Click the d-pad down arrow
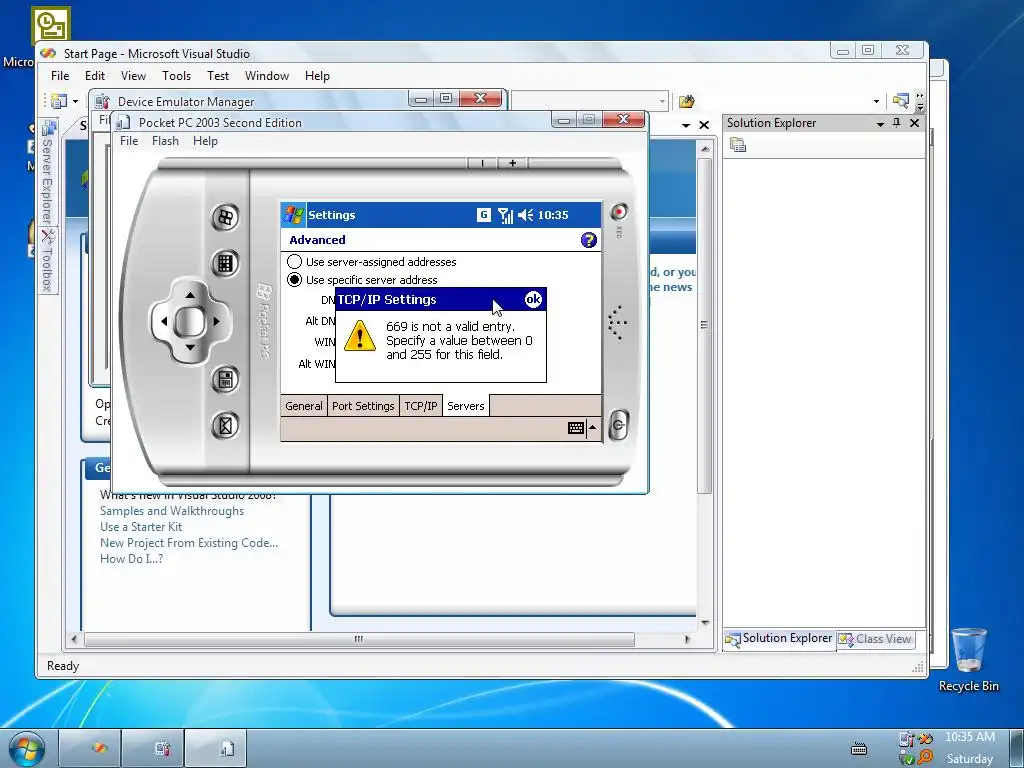 (x=190, y=347)
